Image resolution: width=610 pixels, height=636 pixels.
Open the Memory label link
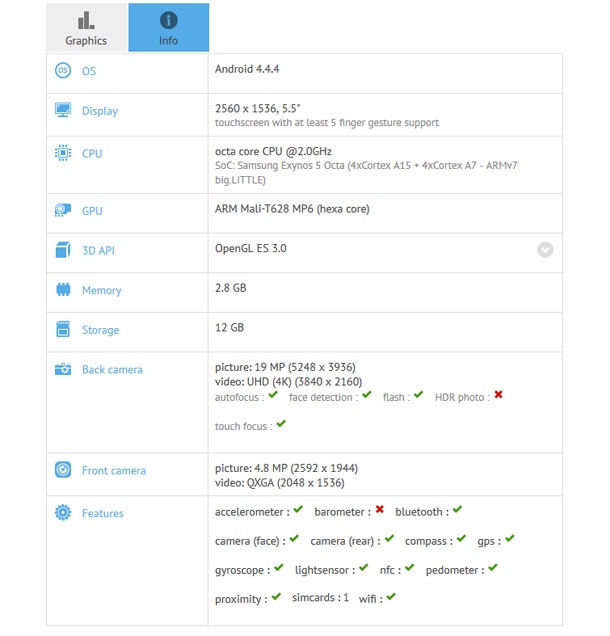tap(102, 290)
